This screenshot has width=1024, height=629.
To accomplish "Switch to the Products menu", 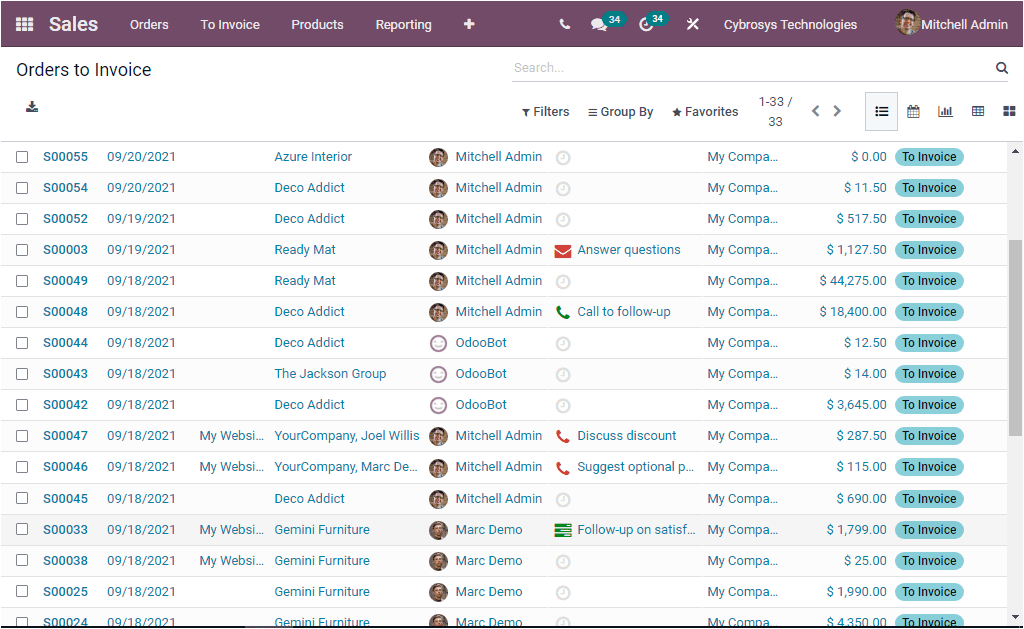I will [x=317, y=24].
